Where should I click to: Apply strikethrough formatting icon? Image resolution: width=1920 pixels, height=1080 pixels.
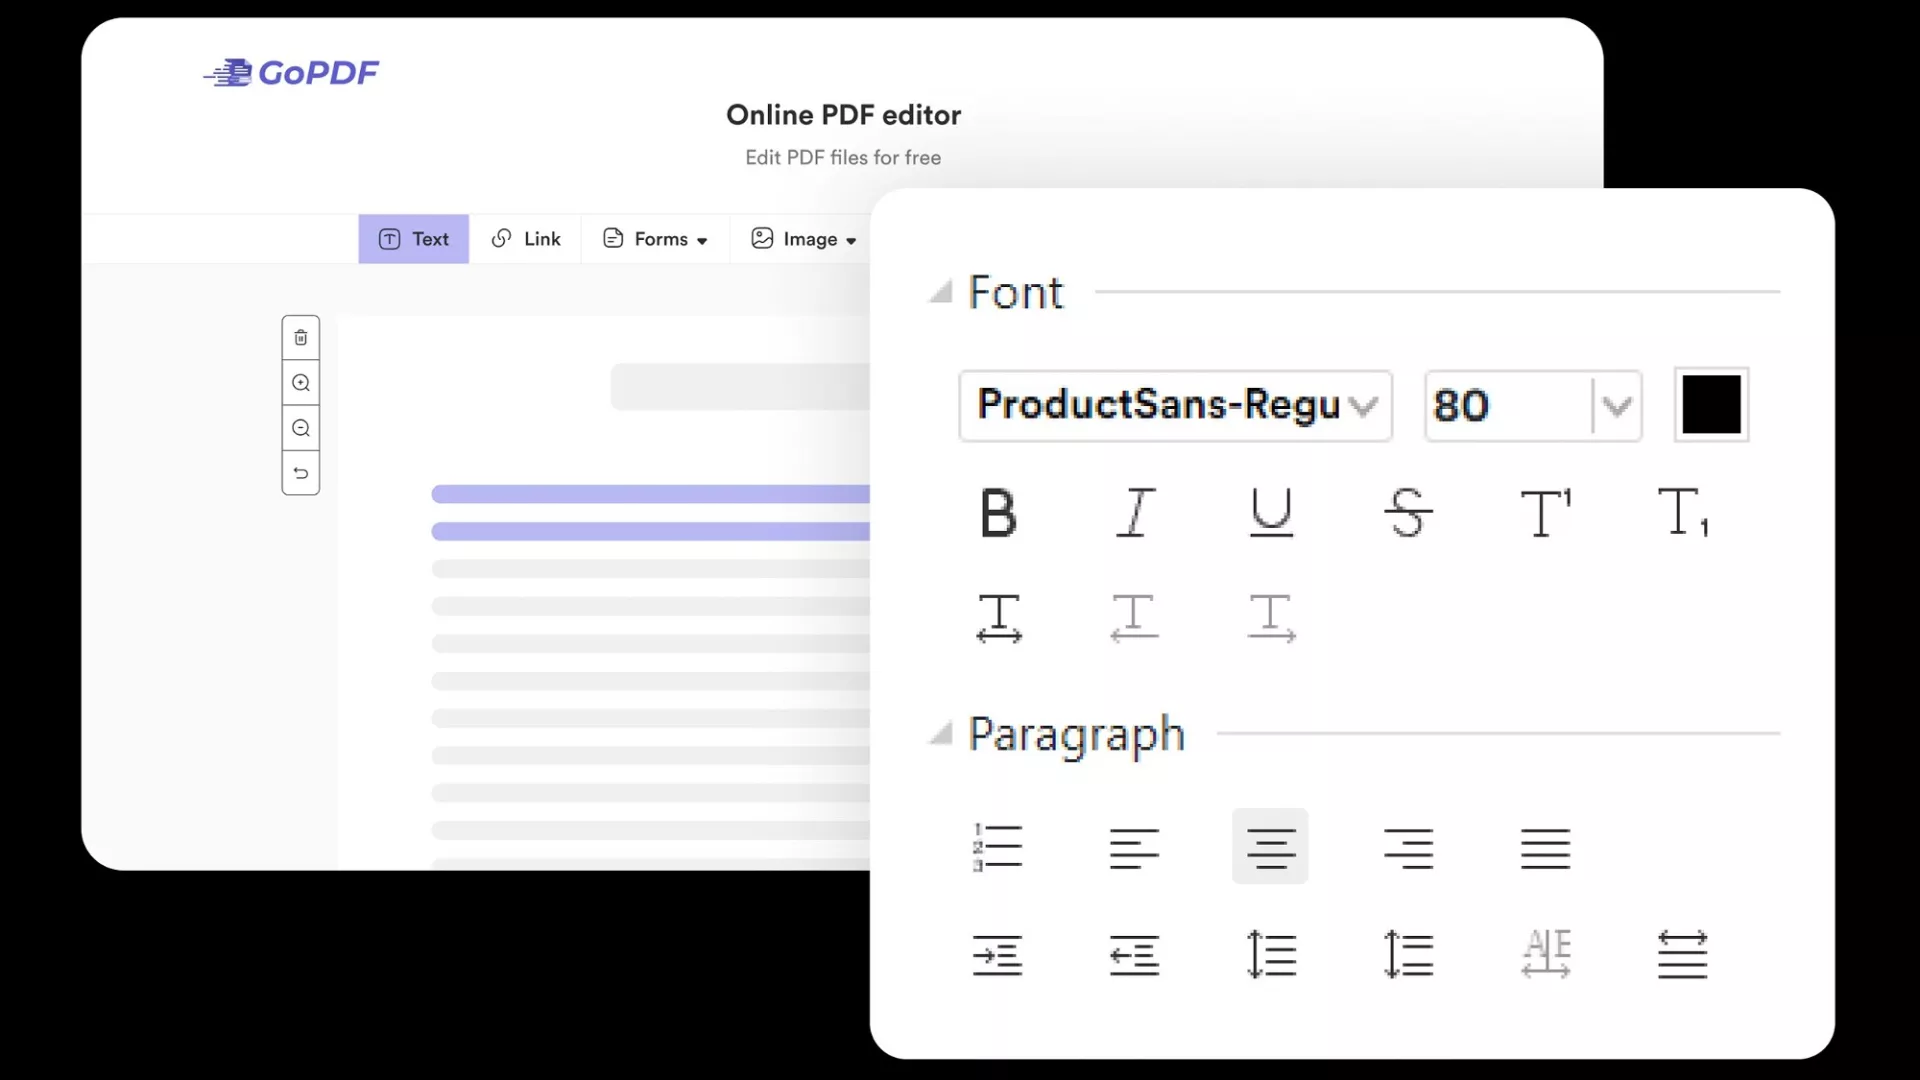(x=1408, y=513)
